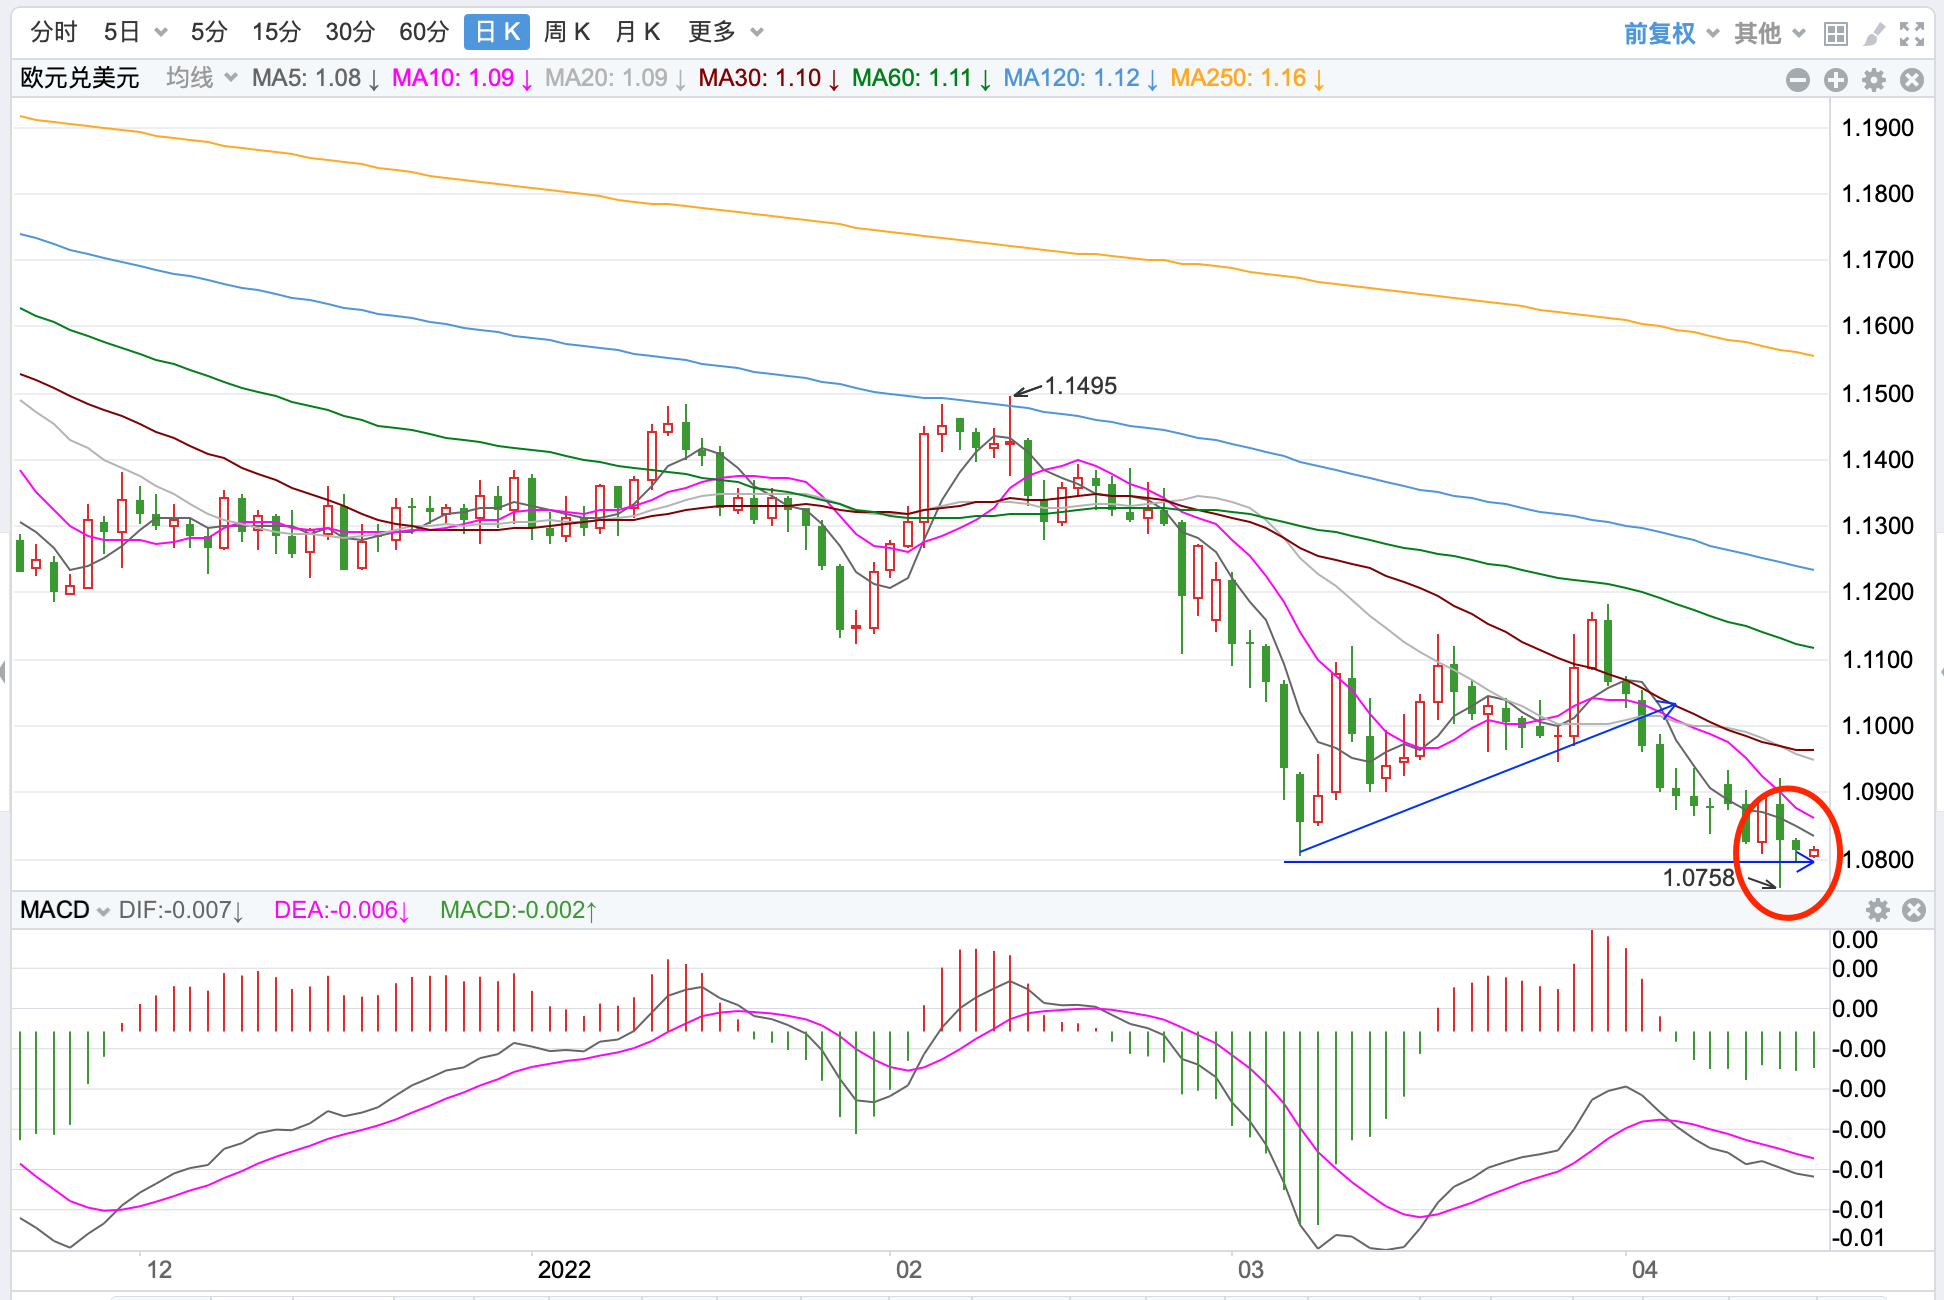Zoom in with the plus icon

pyautogui.click(x=1835, y=80)
